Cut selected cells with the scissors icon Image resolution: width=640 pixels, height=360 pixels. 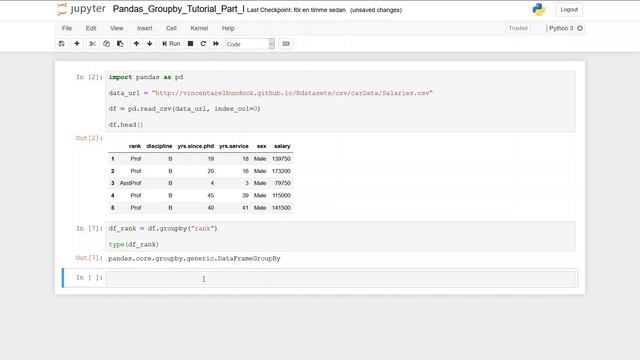pyautogui.click(x=93, y=44)
